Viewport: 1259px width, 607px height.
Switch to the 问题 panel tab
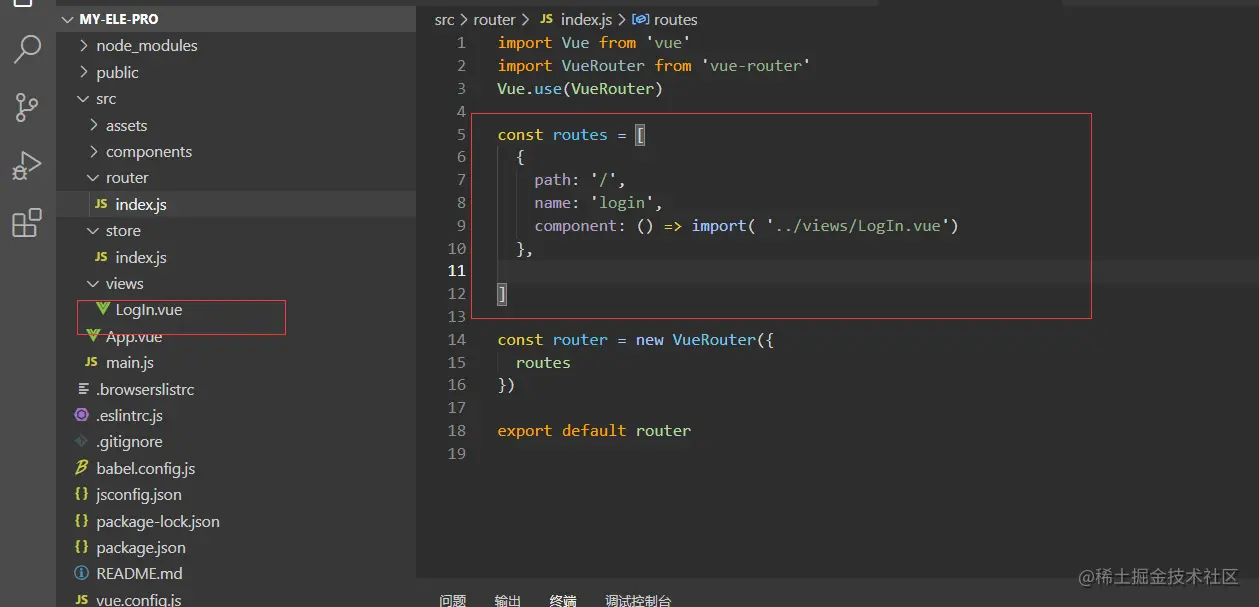point(453,600)
